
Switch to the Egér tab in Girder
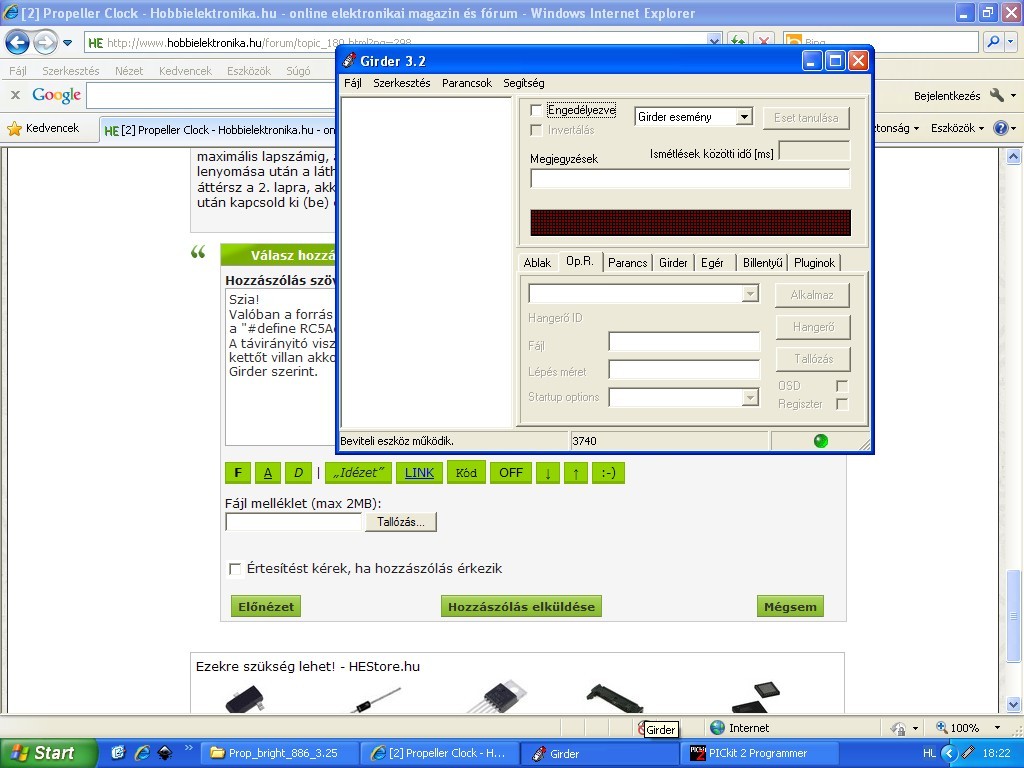pos(712,263)
